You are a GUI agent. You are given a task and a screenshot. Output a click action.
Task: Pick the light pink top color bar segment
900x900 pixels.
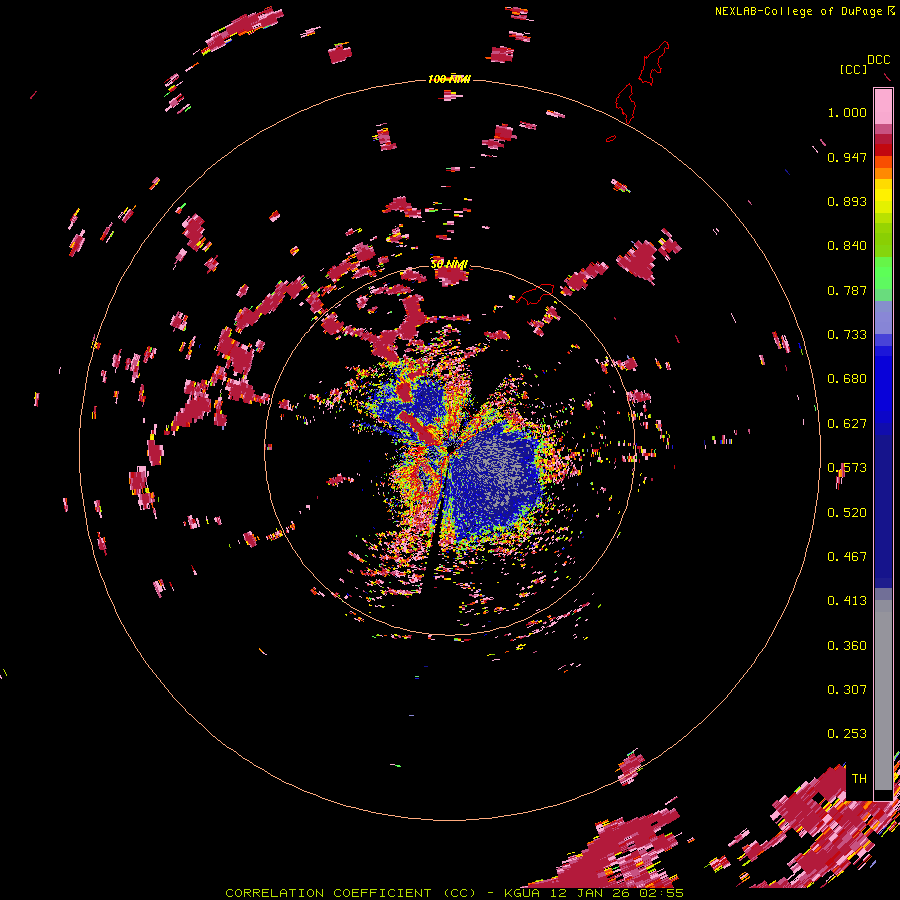tap(883, 106)
